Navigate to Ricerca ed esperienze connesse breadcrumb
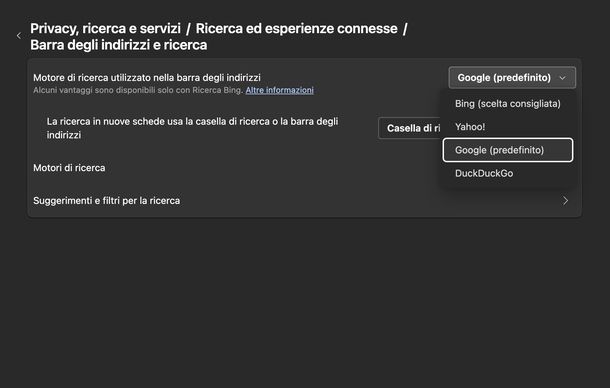 (296, 28)
